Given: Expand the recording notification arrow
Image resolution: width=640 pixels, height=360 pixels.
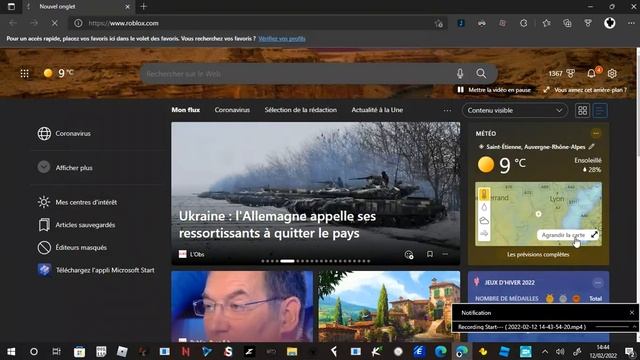Looking at the screenshot, I should click(634, 327).
